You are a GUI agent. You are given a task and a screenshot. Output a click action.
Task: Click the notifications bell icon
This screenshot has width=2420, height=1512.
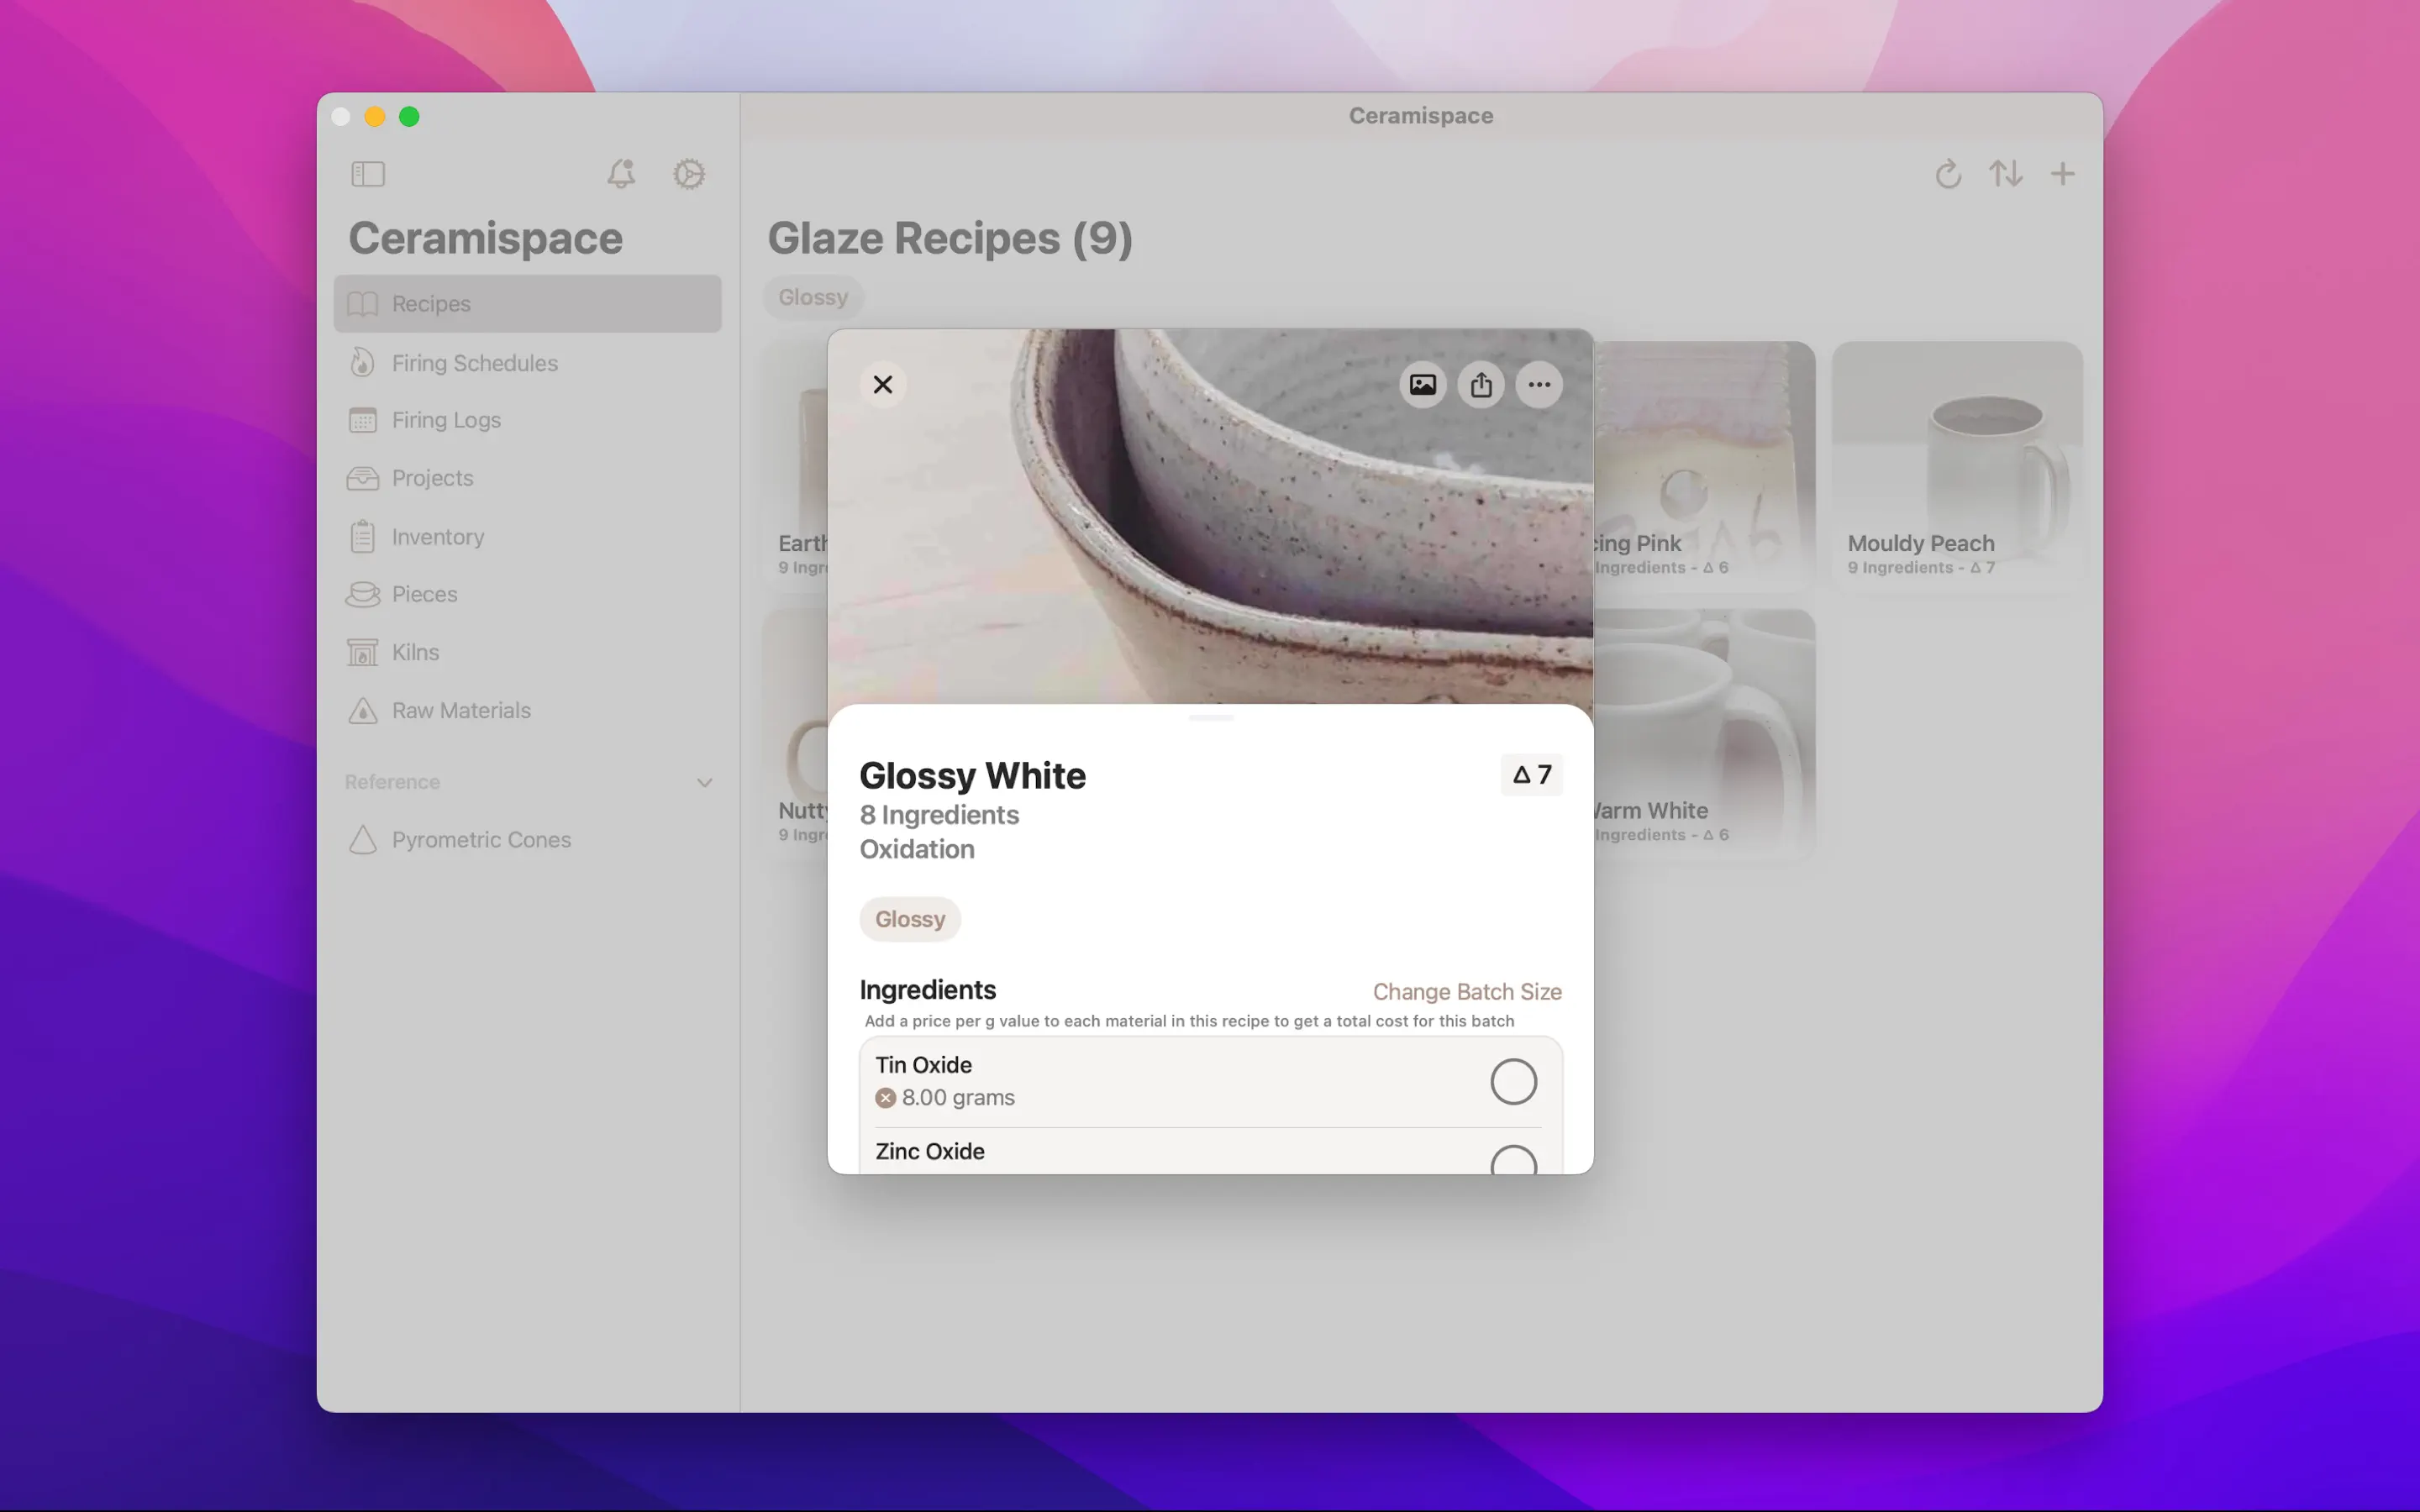coord(621,174)
